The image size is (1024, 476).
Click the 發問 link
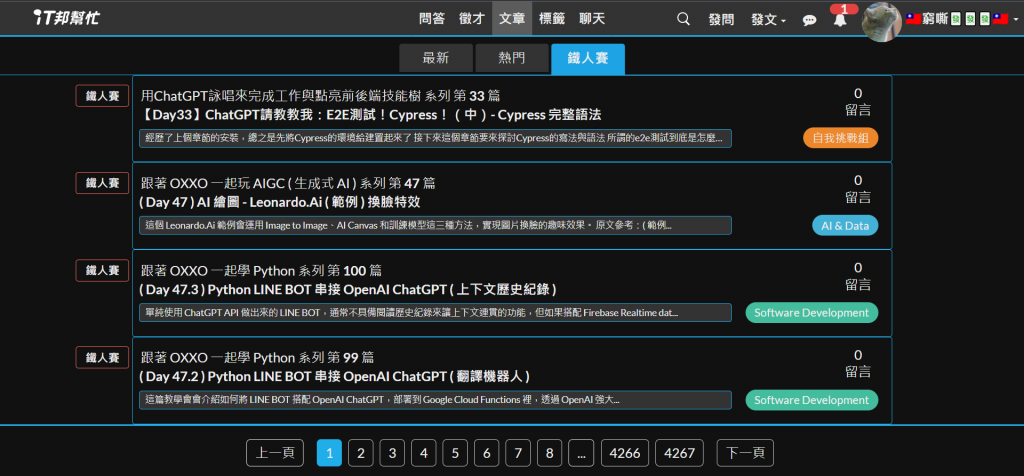click(x=721, y=20)
